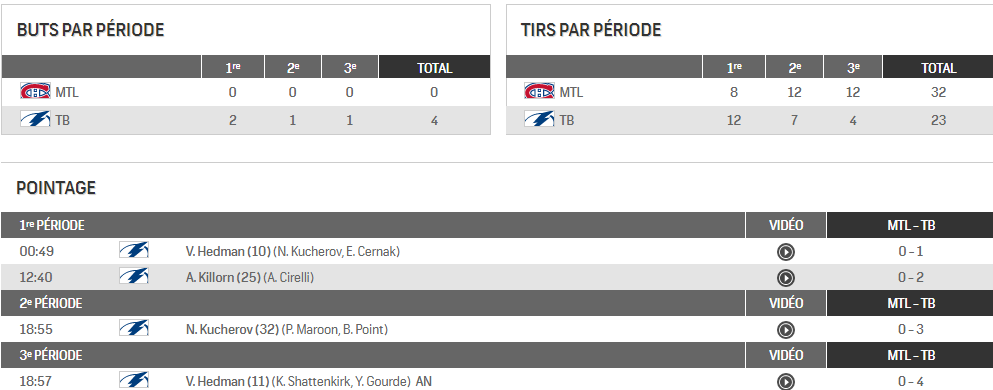The image size is (993, 390).
Task: Click the Canadiens logo in shots table
Action: tap(539, 92)
